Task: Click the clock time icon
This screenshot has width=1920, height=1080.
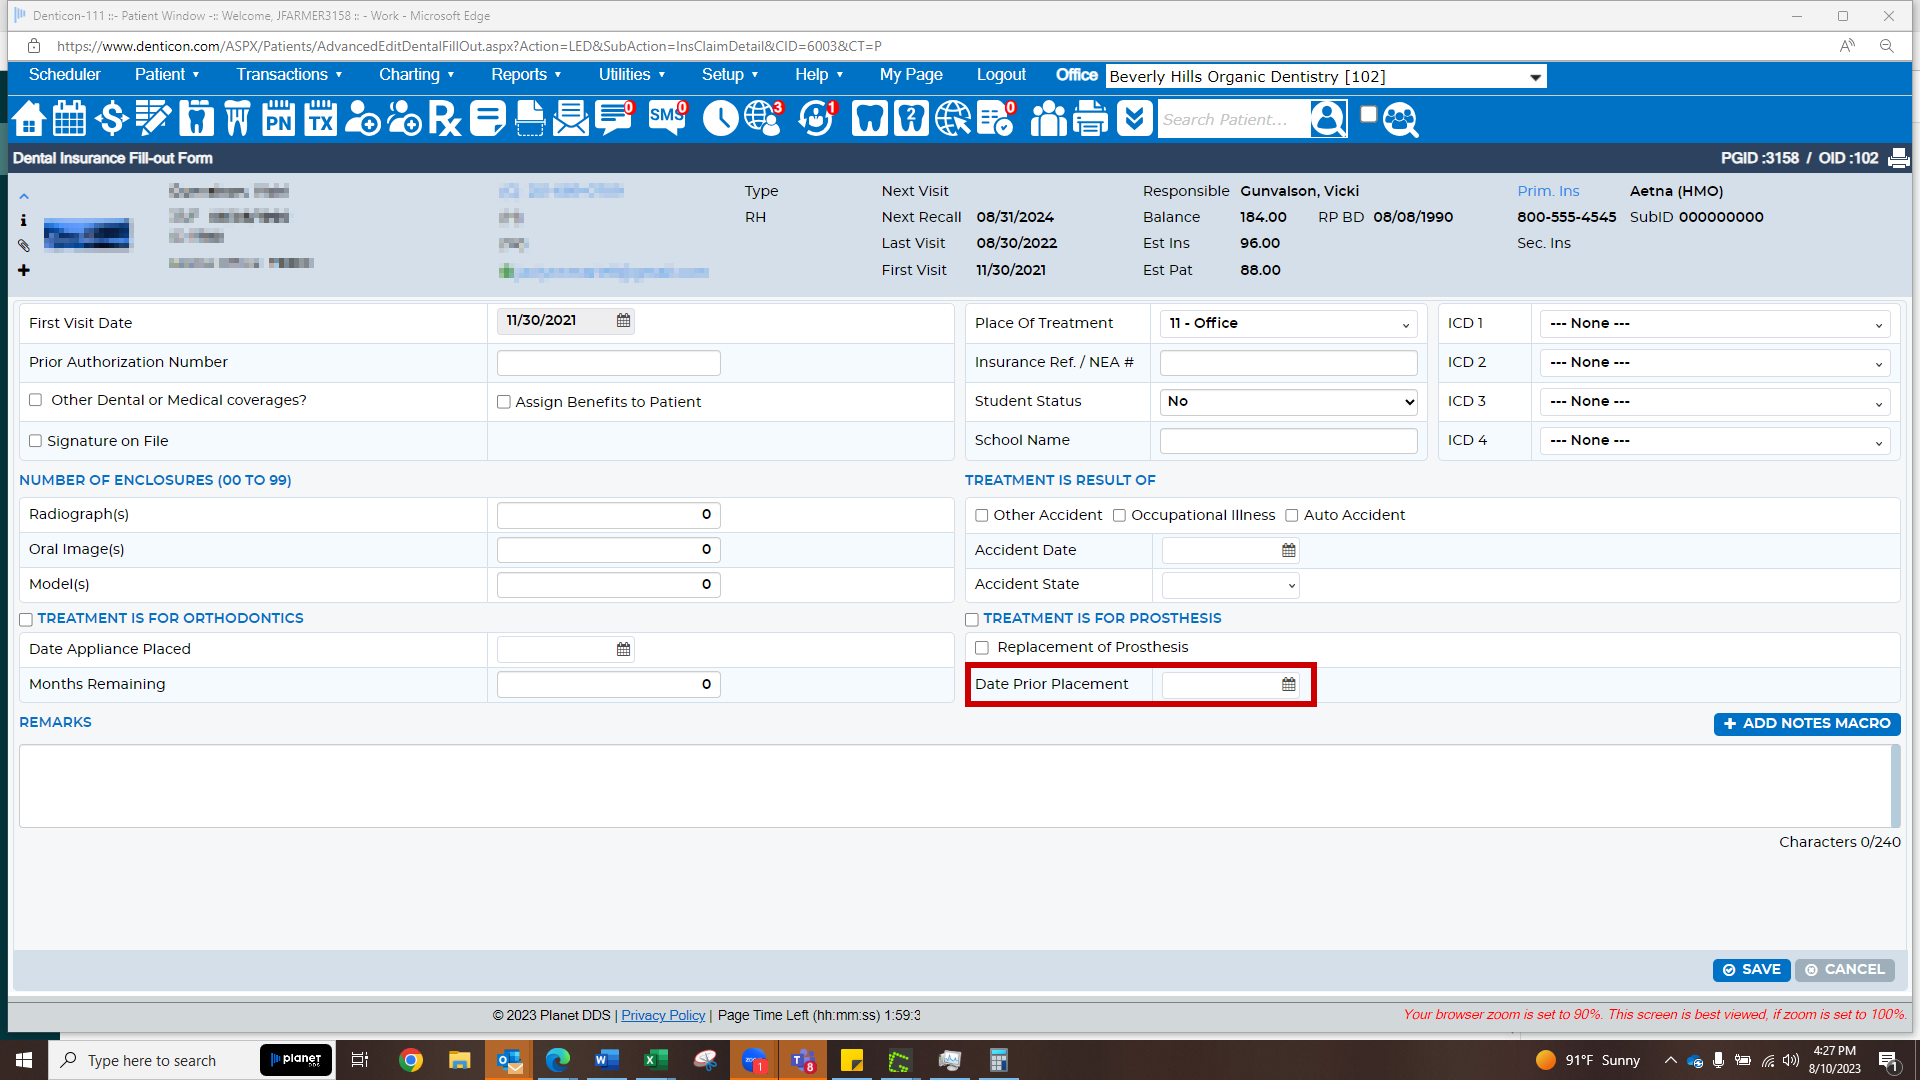Action: [720, 119]
